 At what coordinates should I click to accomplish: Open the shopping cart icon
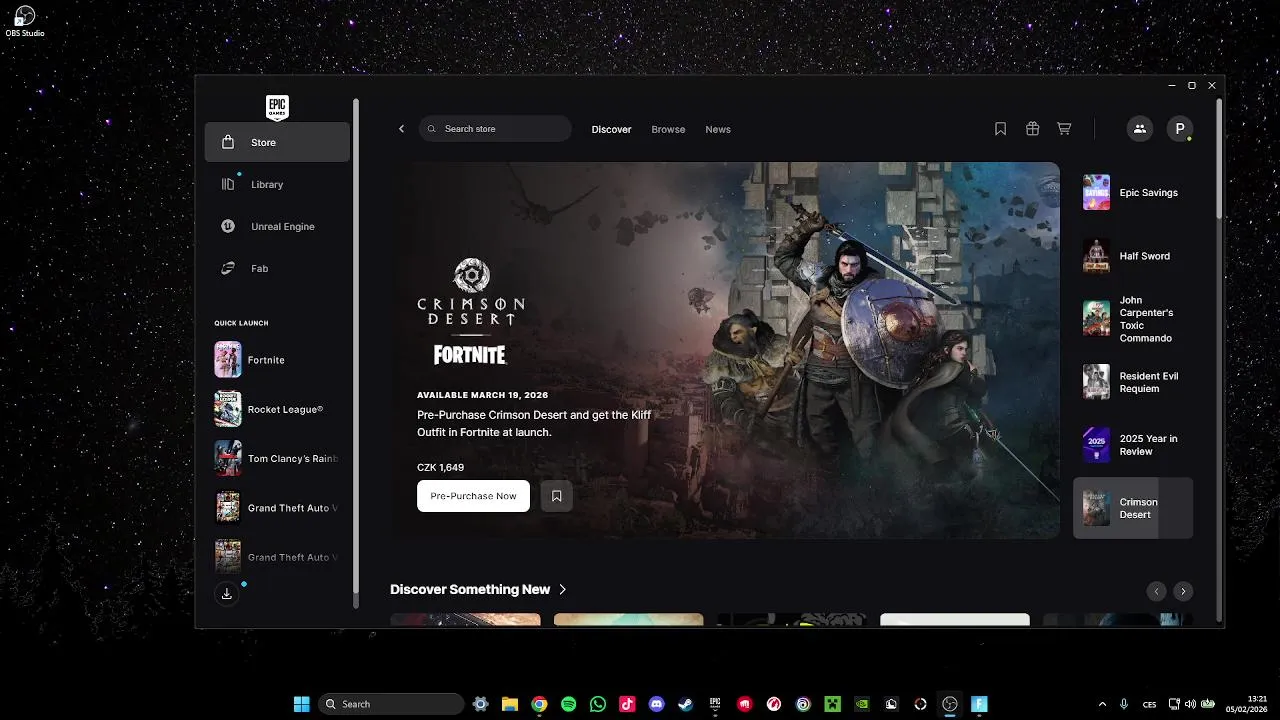1064,129
